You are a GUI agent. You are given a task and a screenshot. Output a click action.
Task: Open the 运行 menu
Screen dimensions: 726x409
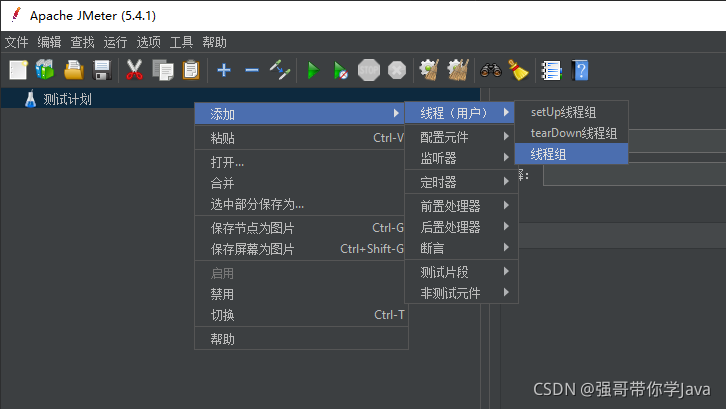[115, 43]
